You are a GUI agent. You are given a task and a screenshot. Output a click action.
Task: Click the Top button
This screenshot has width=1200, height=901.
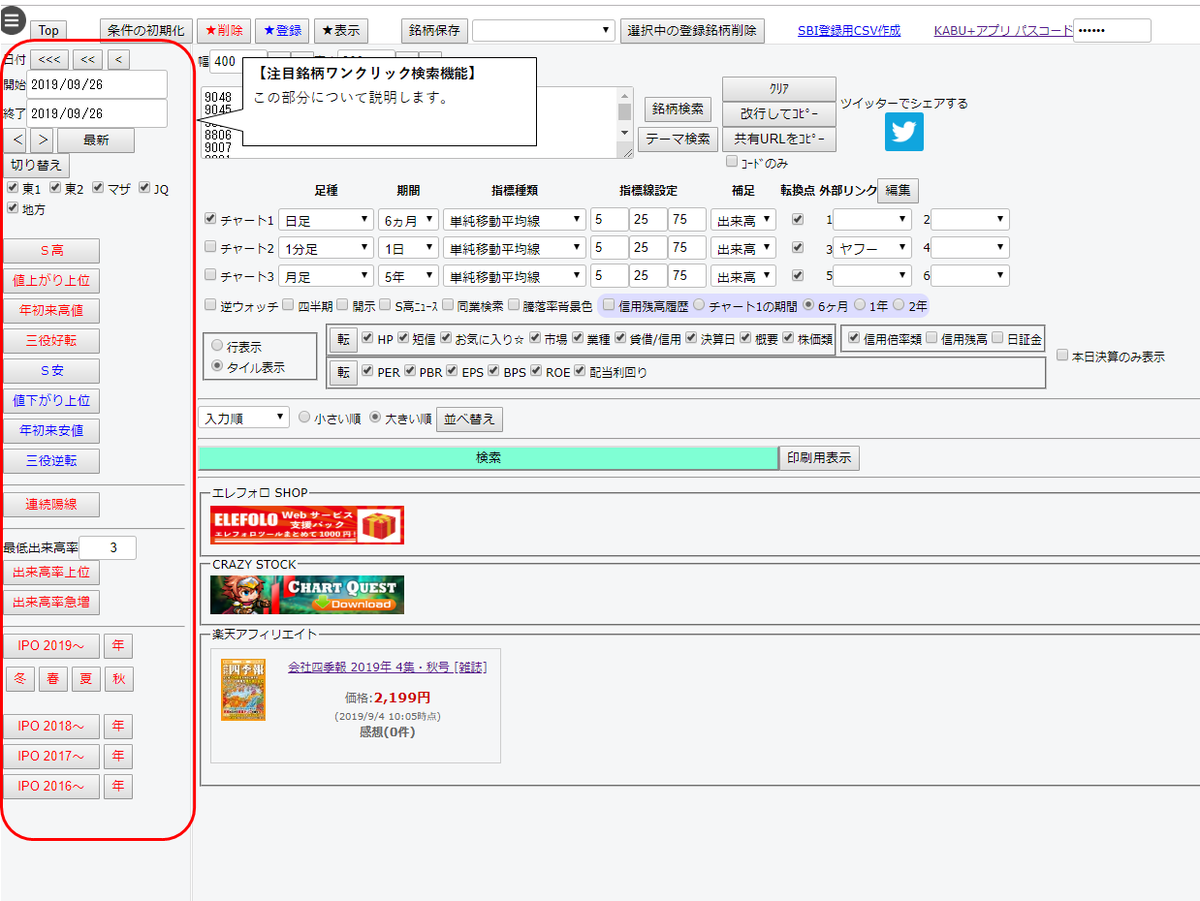click(x=48, y=31)
